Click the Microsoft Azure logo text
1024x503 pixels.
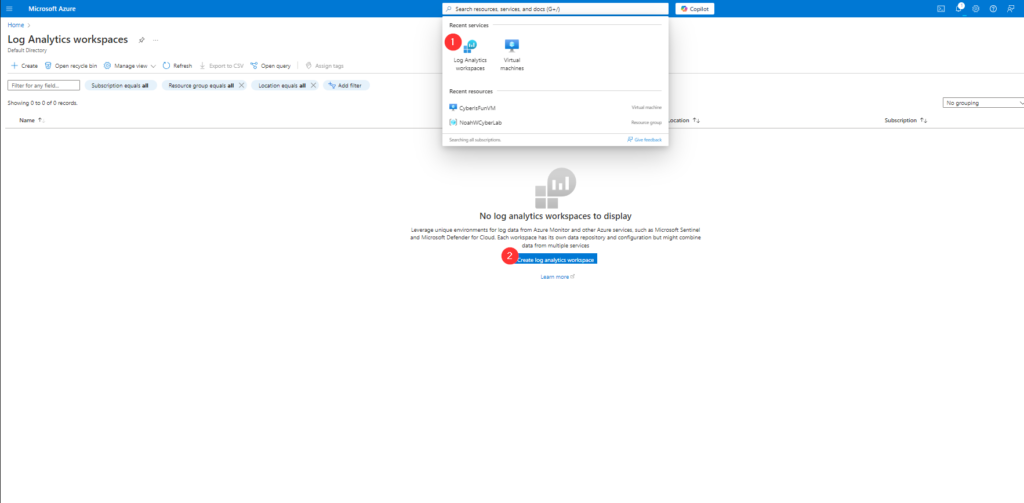click(52, 8)
